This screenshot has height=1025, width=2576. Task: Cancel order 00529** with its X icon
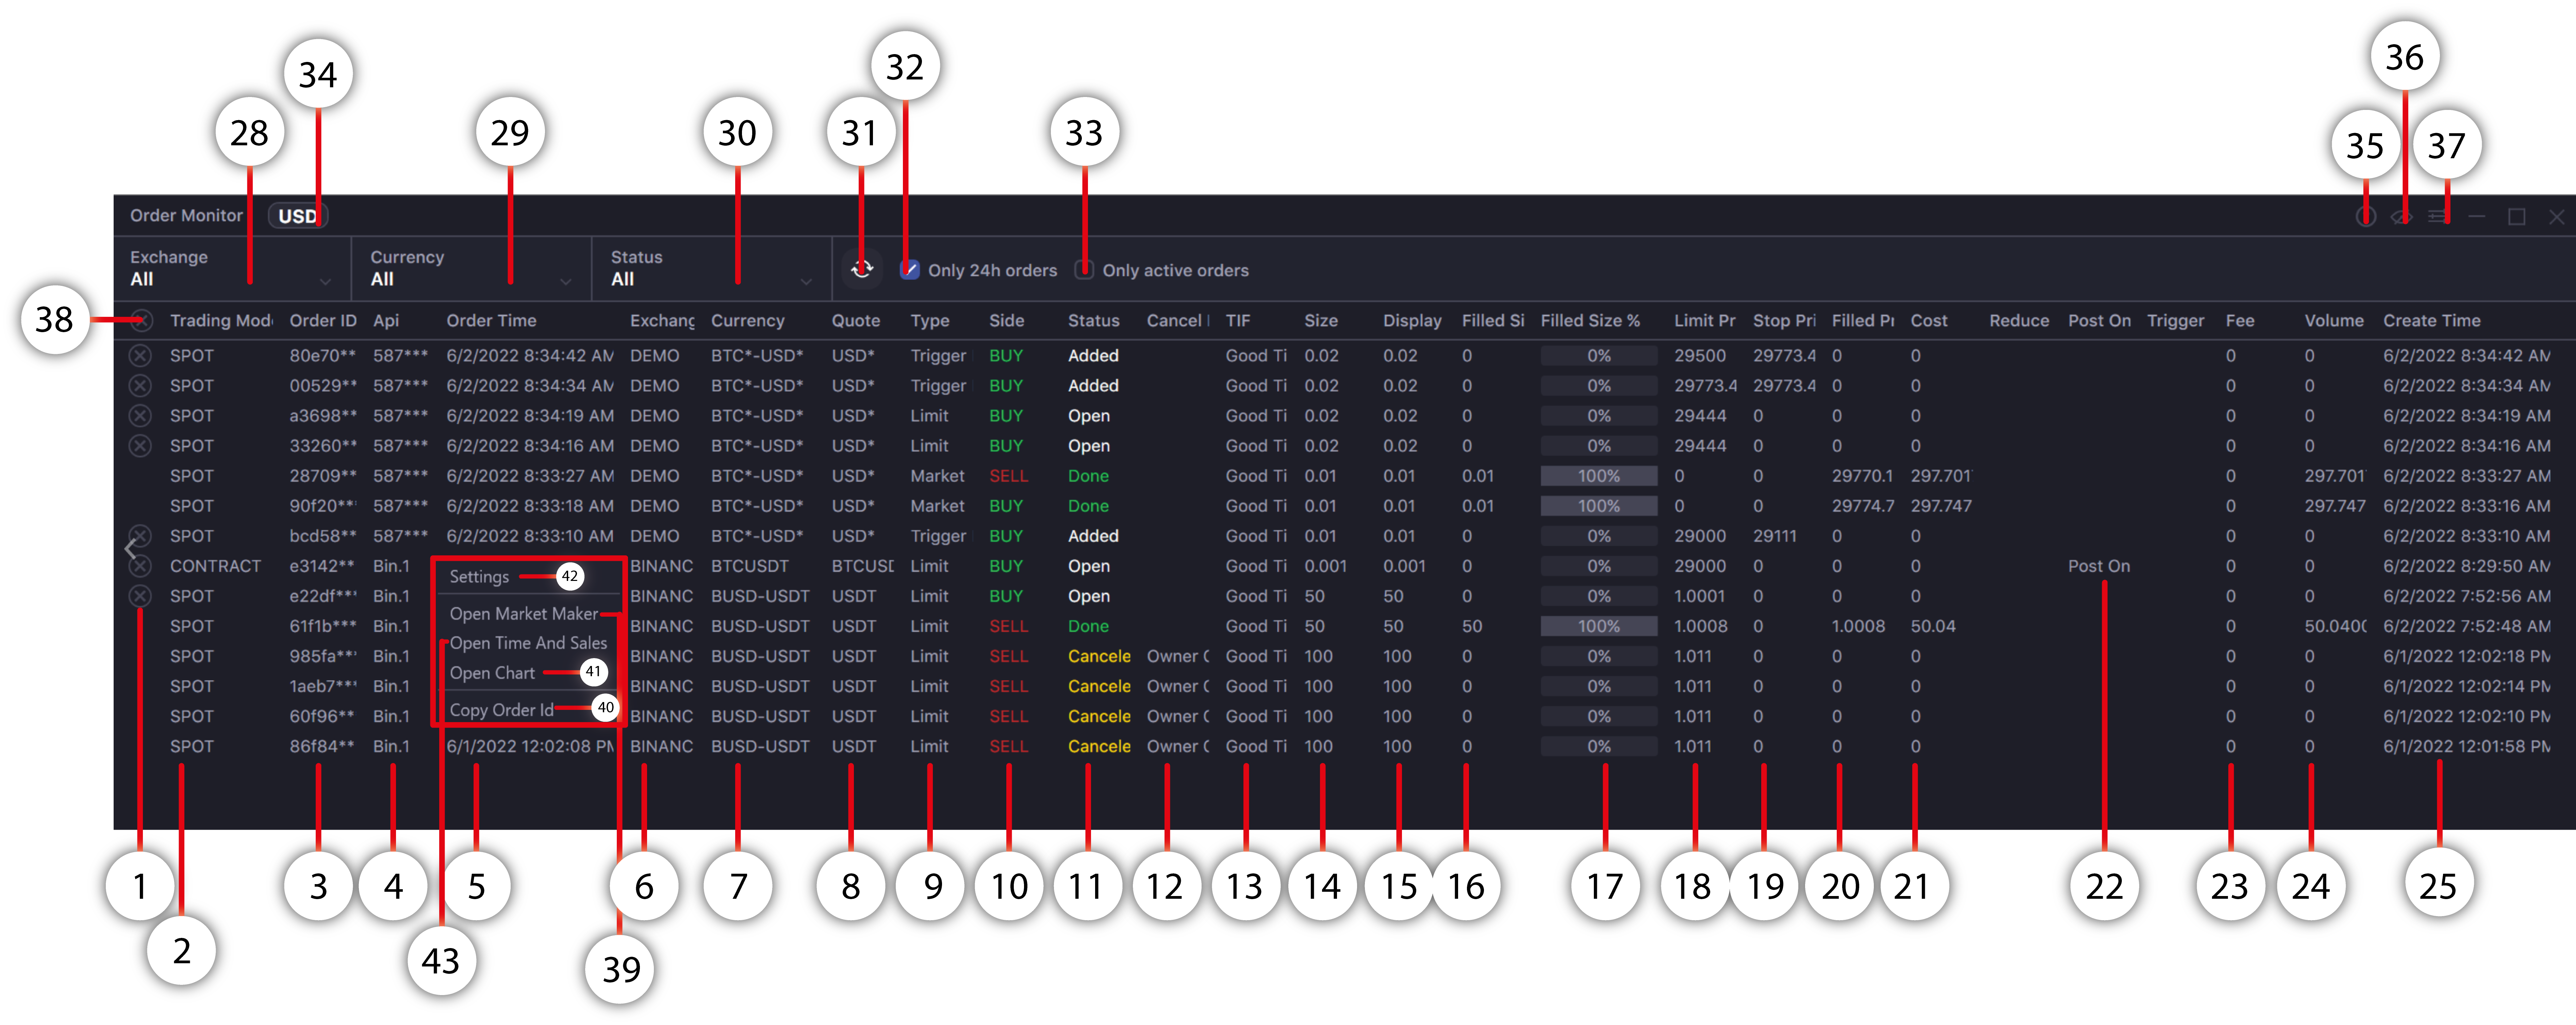pos(141,386)
